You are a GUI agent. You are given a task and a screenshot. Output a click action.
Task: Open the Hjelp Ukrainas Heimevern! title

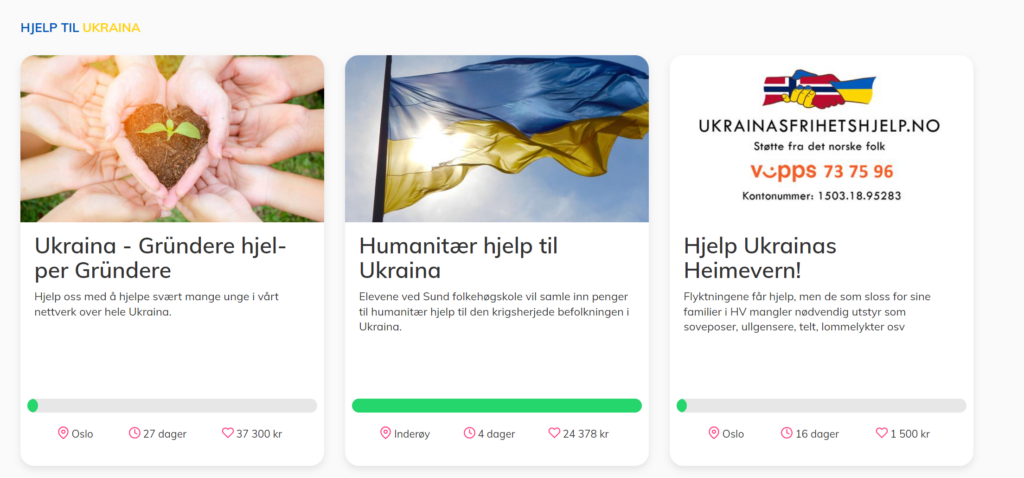[x=760, y=258]
